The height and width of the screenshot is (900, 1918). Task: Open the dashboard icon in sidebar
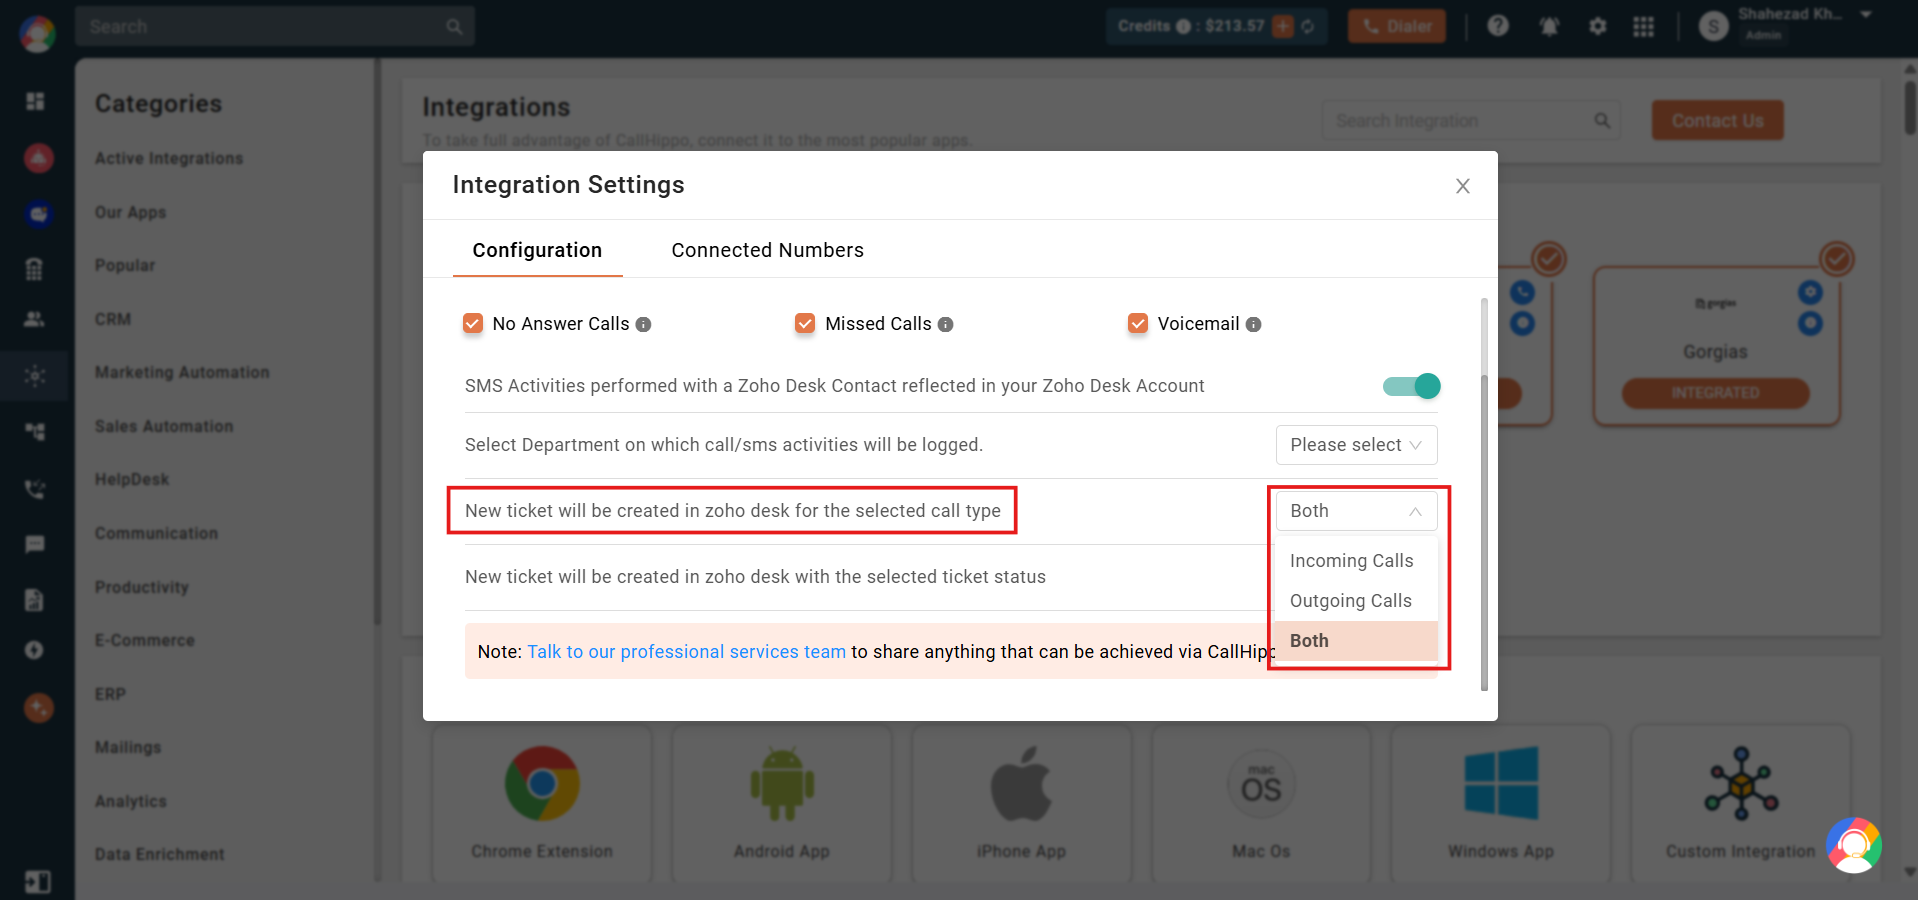(x=35, y=101)
